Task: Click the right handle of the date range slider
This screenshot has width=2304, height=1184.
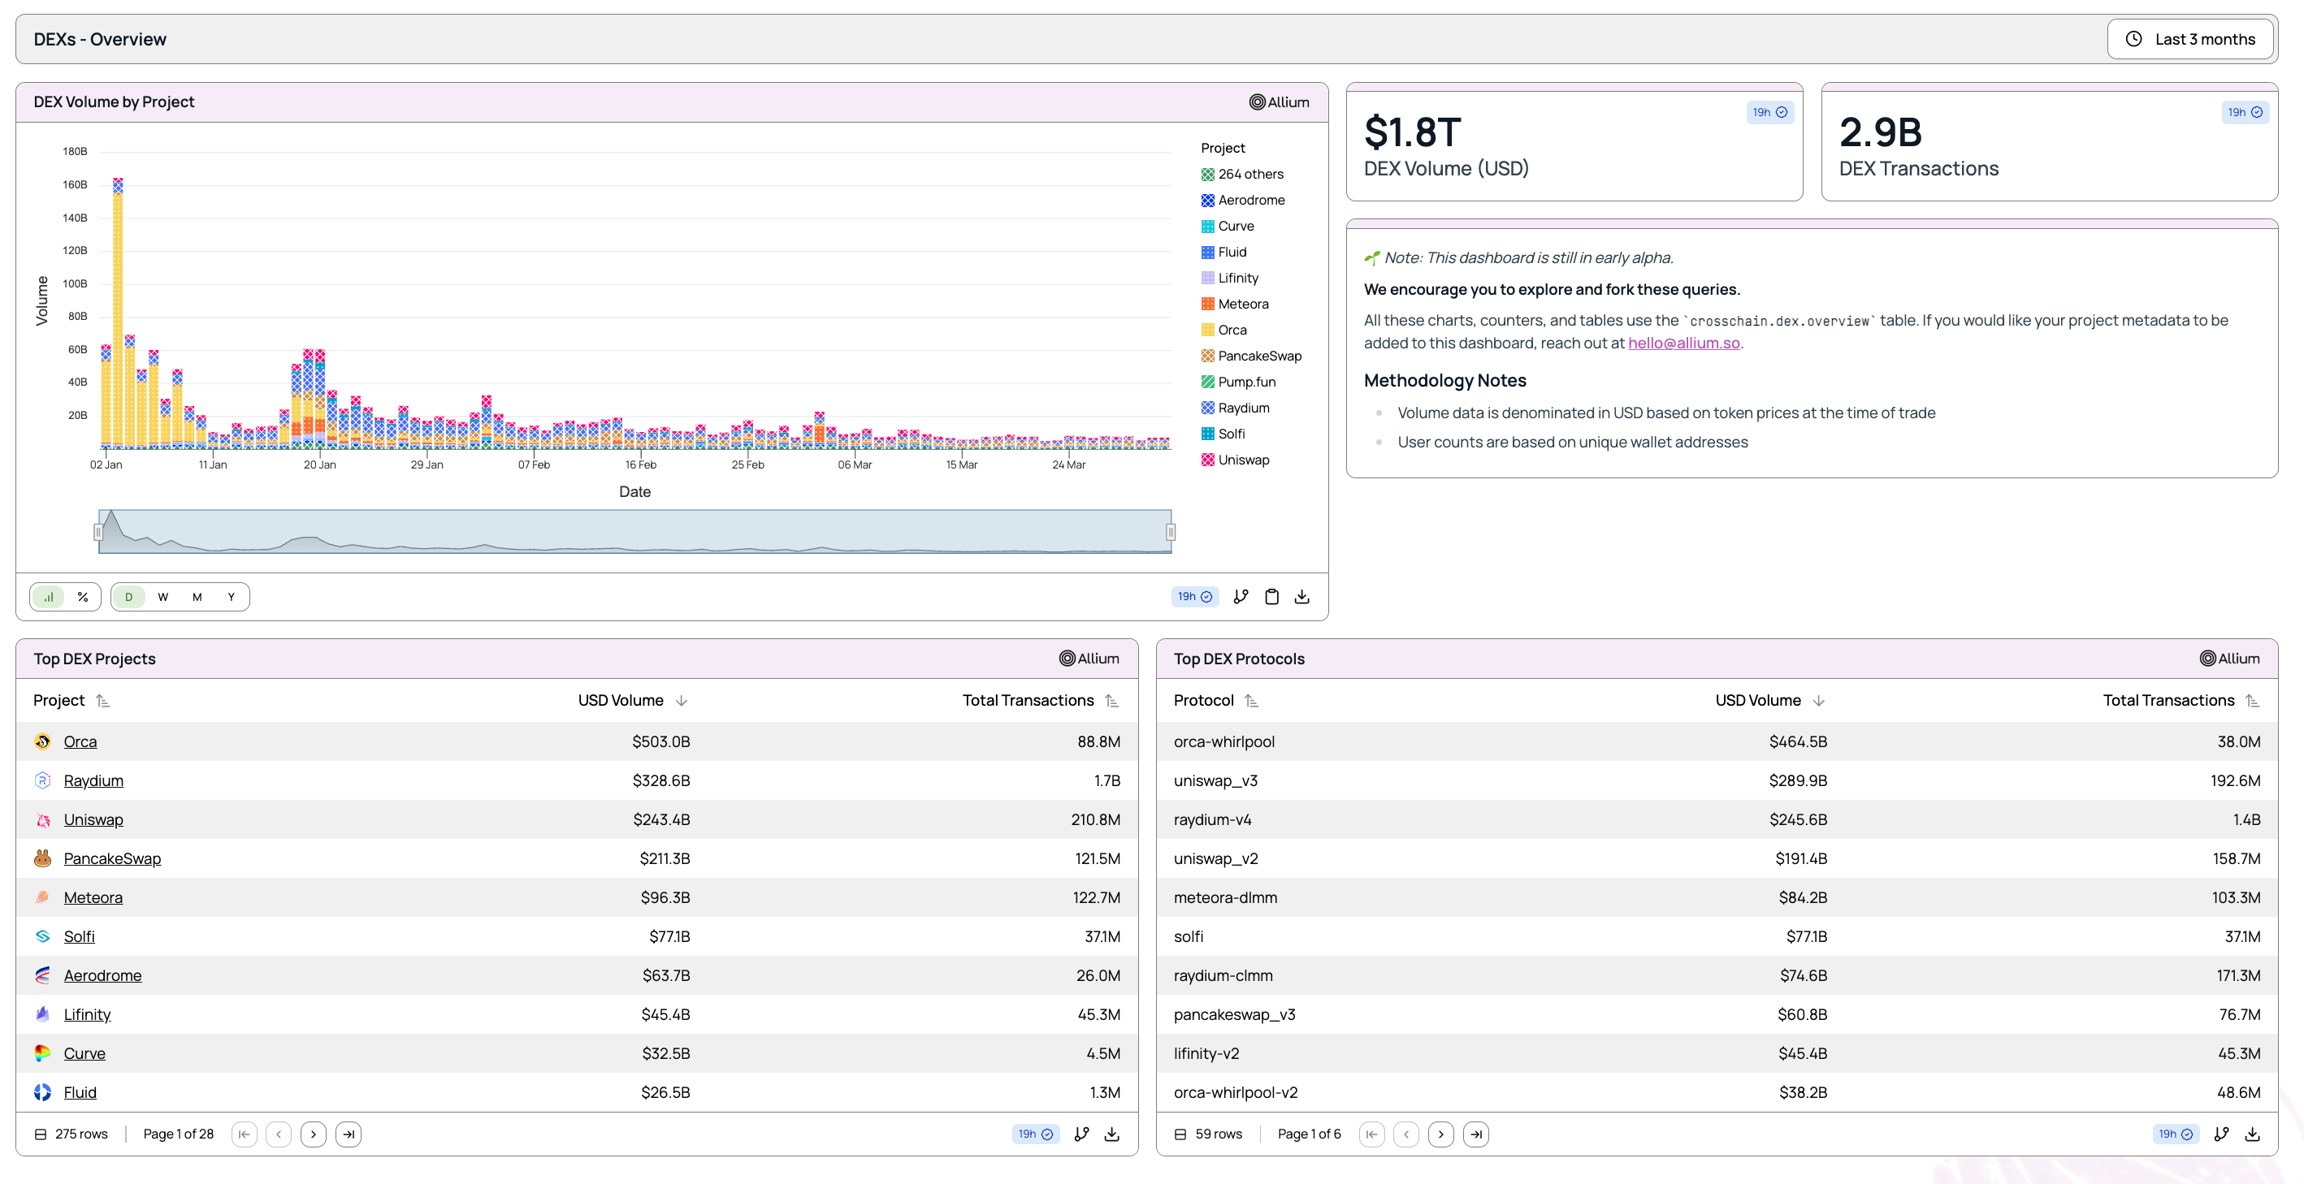Action: click(1170, 532)
